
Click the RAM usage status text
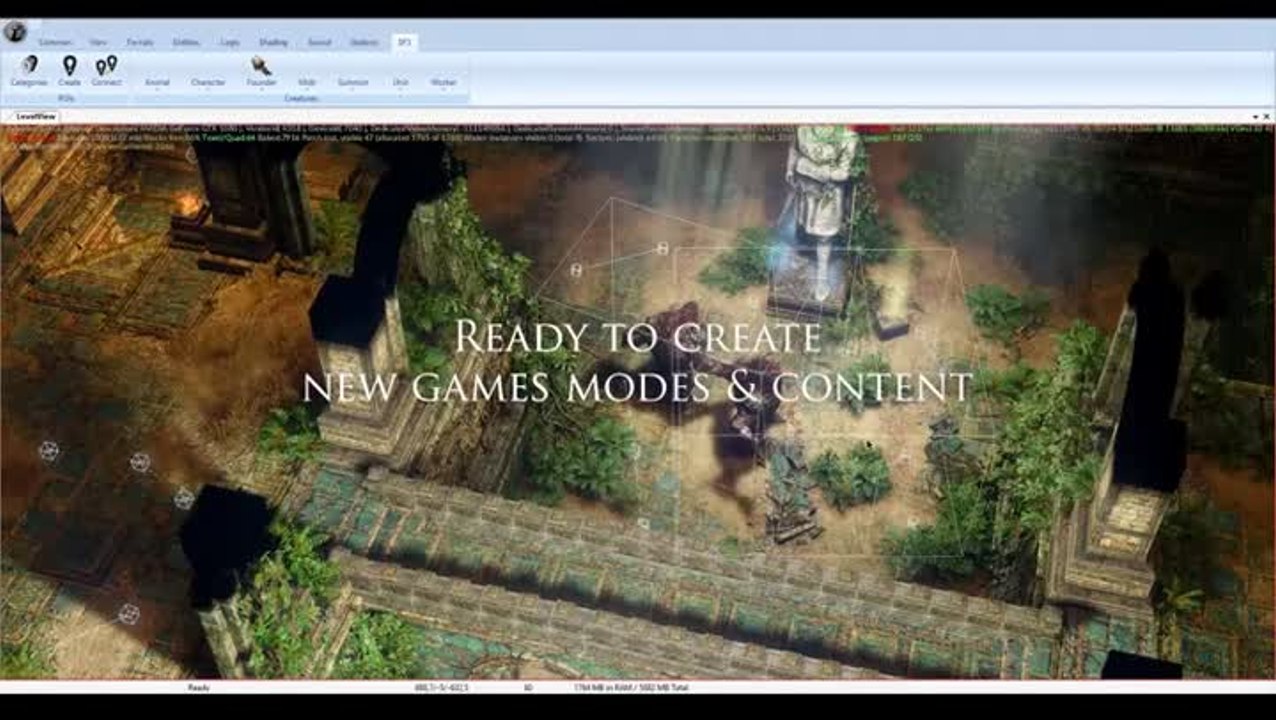point(630,688)
